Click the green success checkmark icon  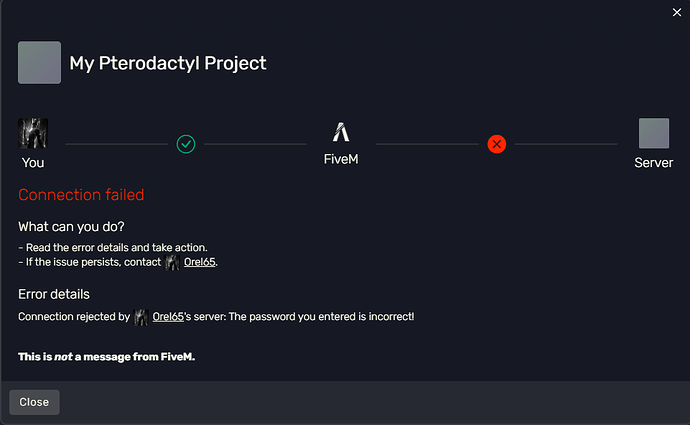(x=186, y=144)
